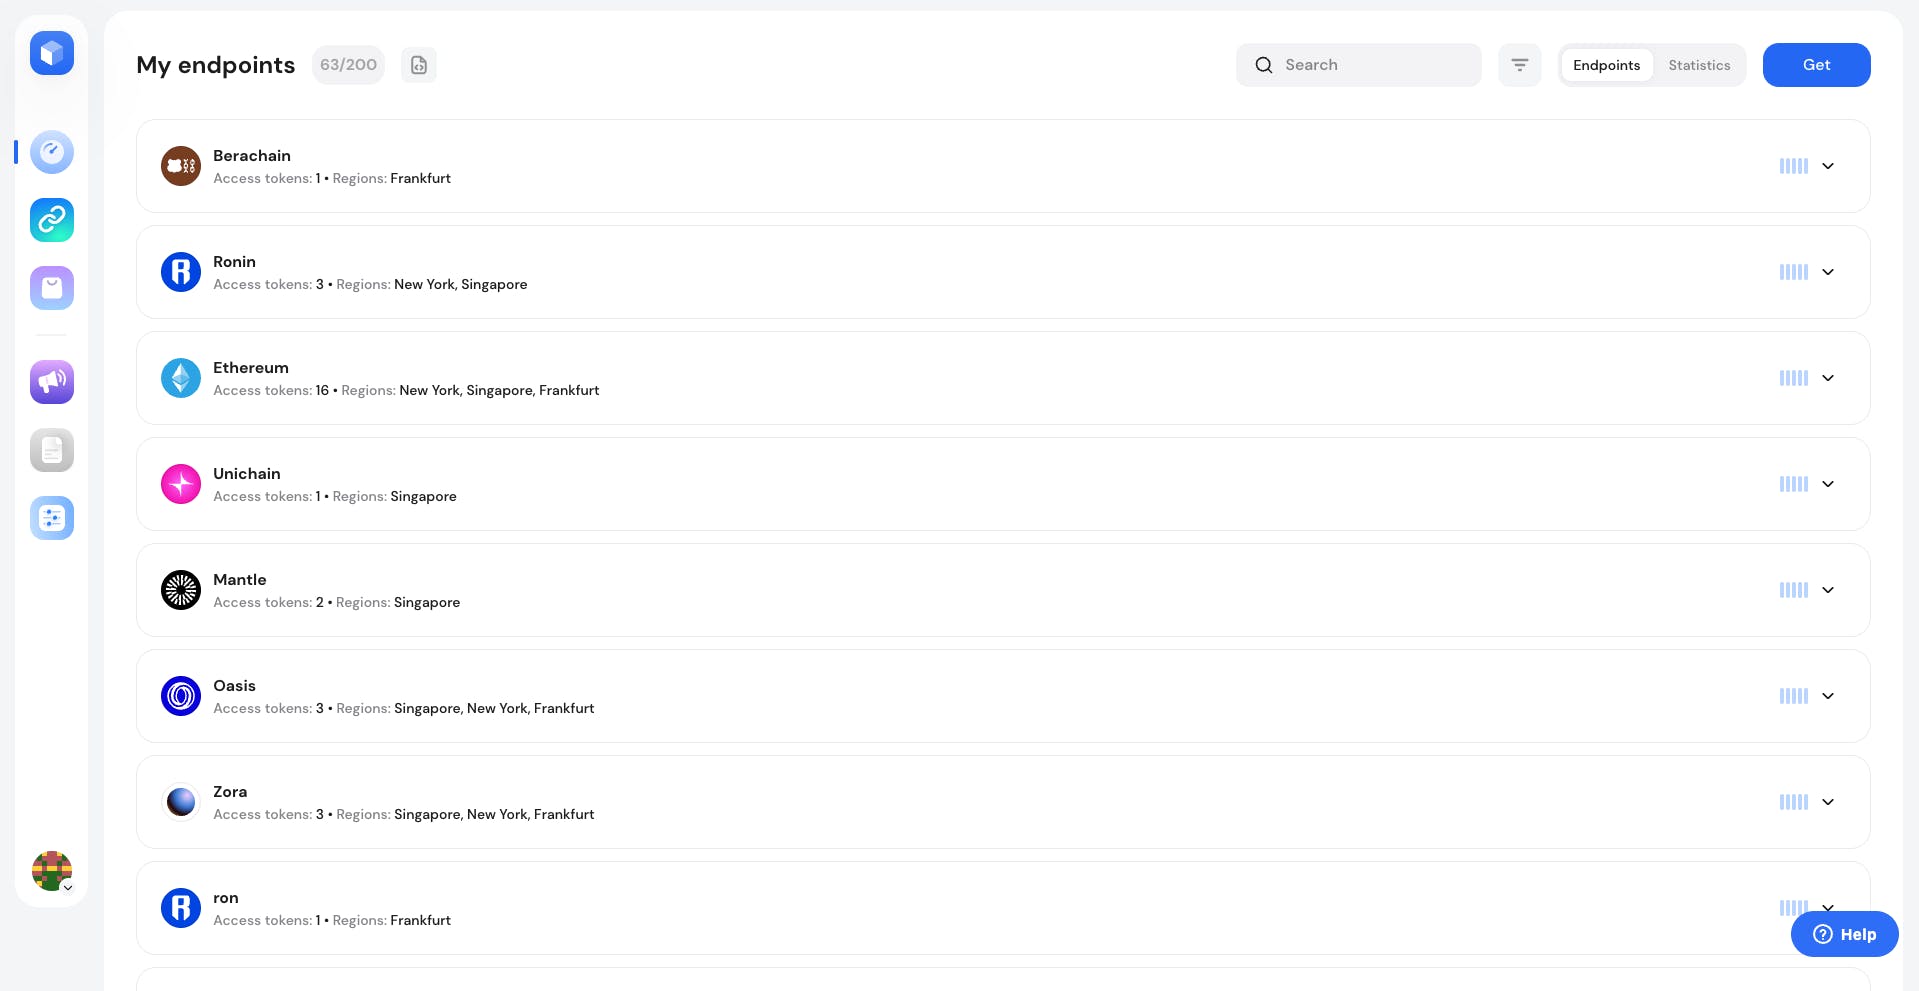The width and height of the screenshot is (1919, 991).
Task: Click the Mantle logo icon
Action: pos(181,590)
